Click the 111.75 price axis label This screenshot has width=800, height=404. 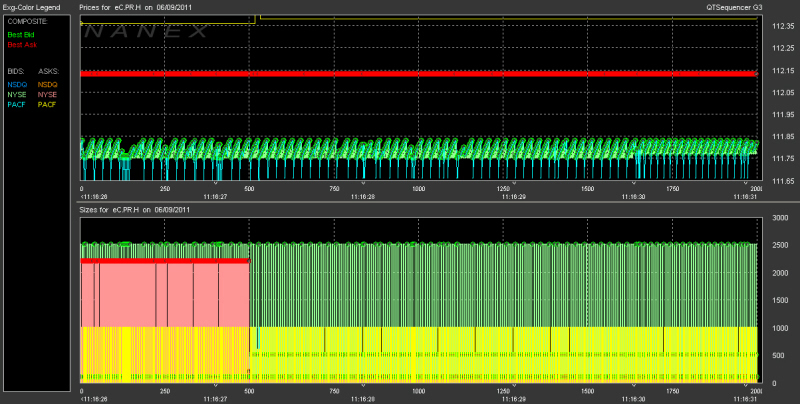783,159
